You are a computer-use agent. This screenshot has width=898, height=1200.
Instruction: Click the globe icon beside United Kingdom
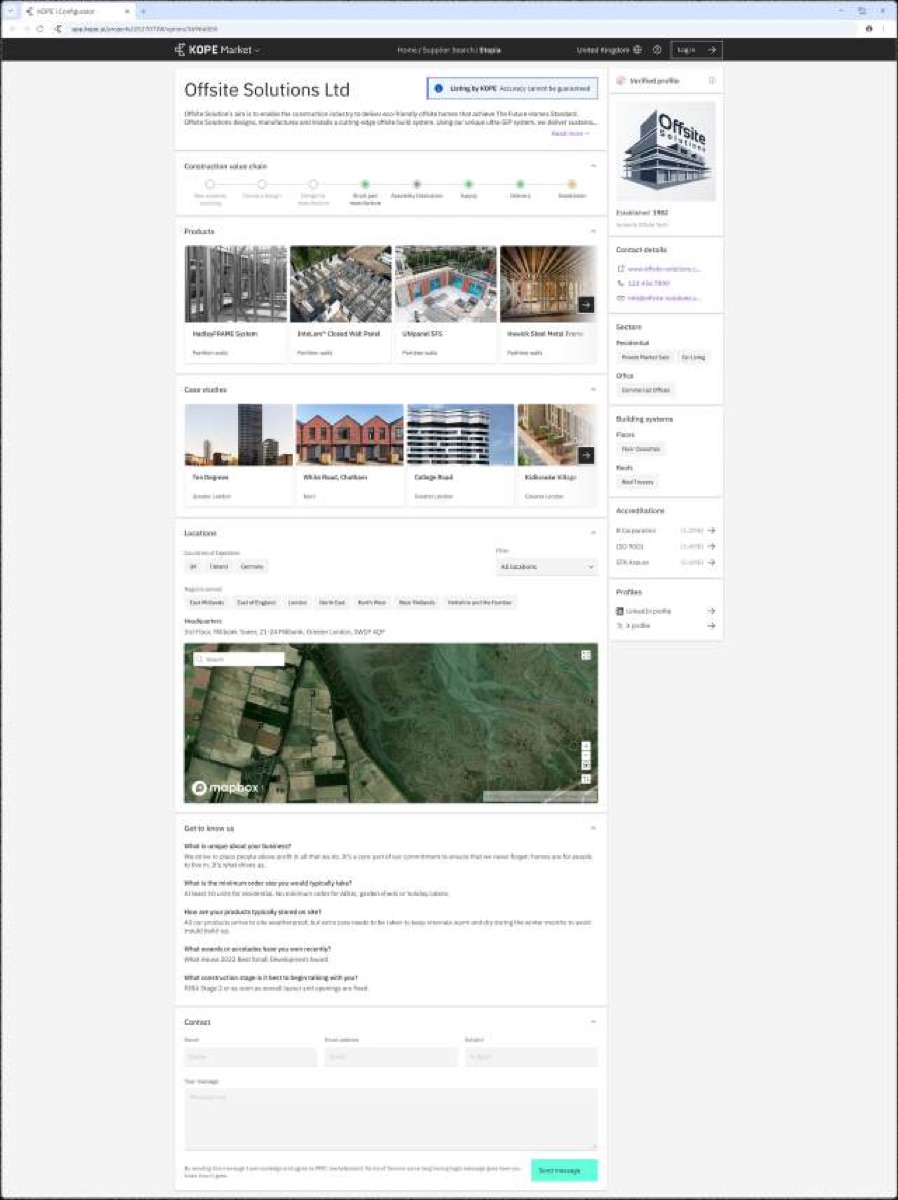pyautogui.click(x=638, y=49)
